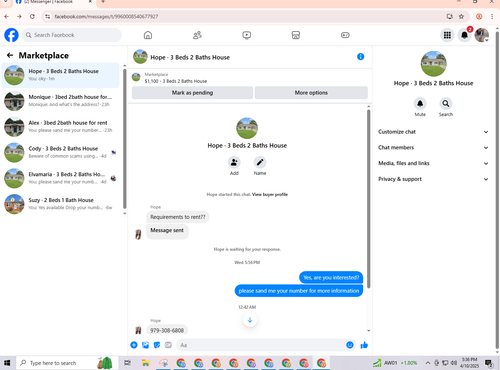Click the chat header house avatar
500x370 pixels.
140,57
